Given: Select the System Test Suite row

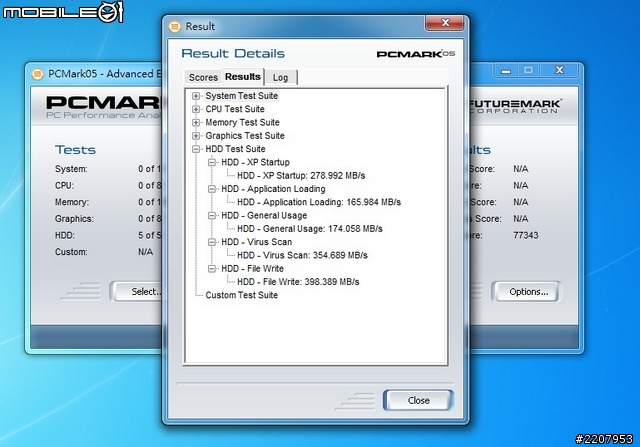Looking at the screenshot, I should click(x=242, y=96).
